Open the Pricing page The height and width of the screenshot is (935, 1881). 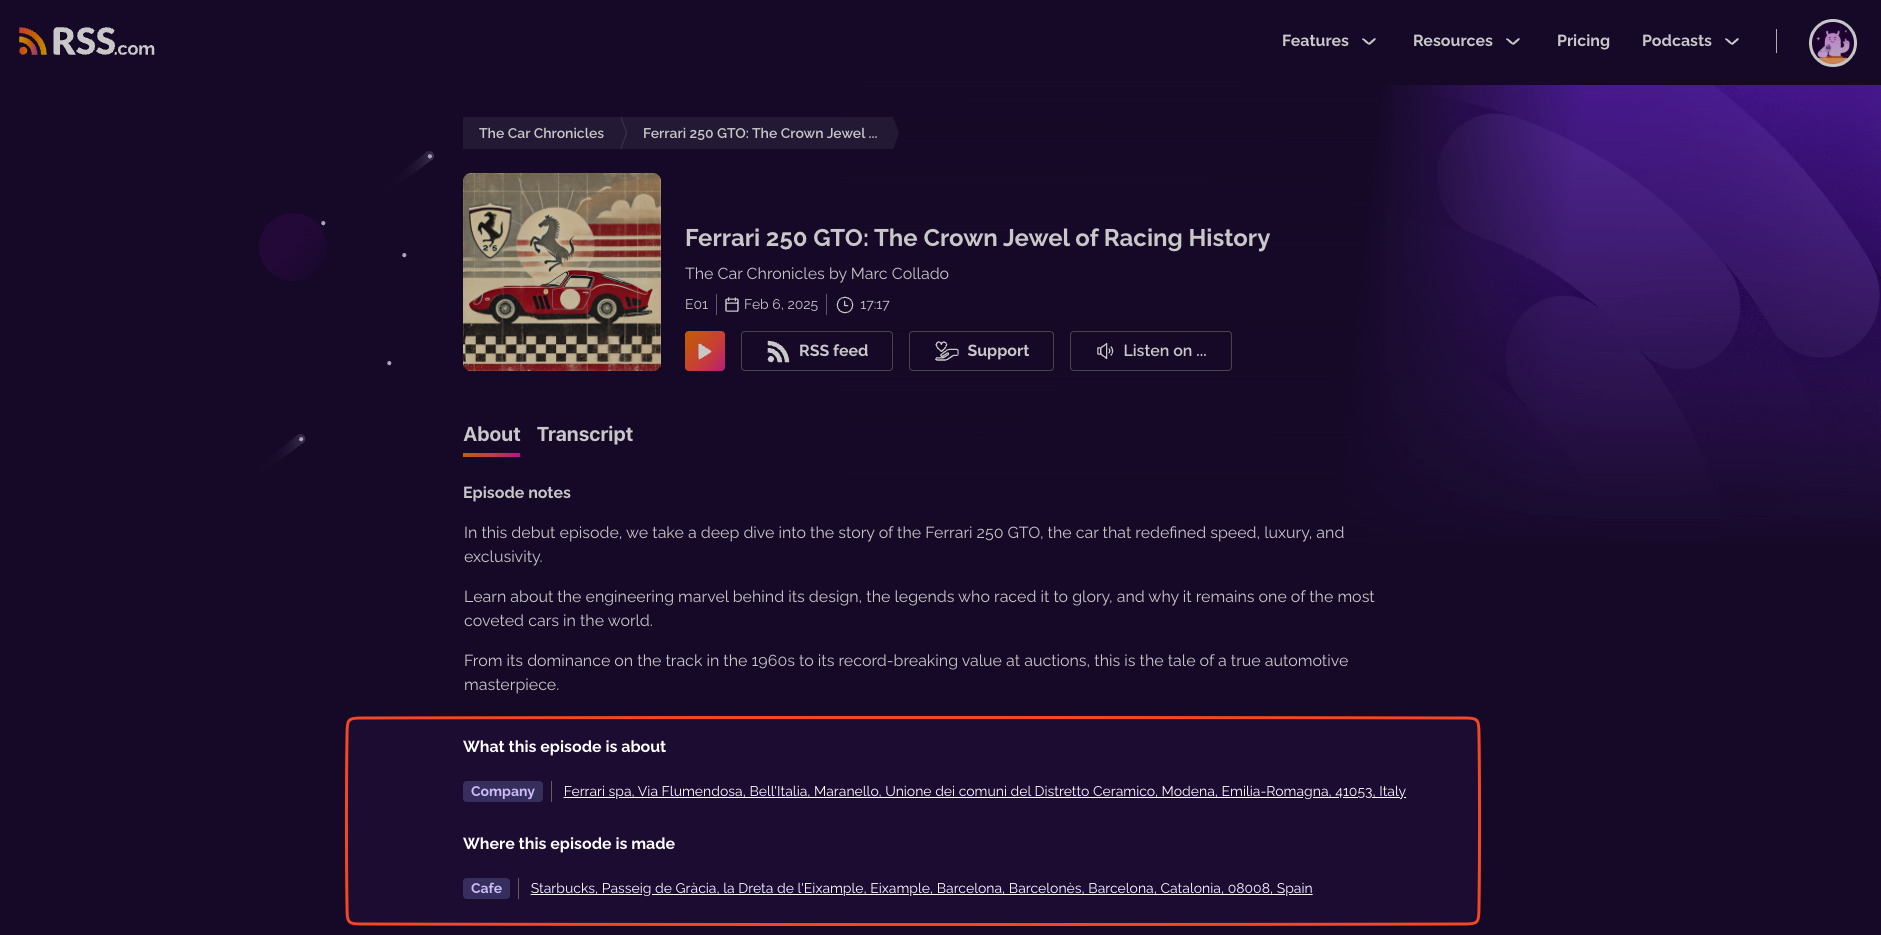(x=1583, y=41)
